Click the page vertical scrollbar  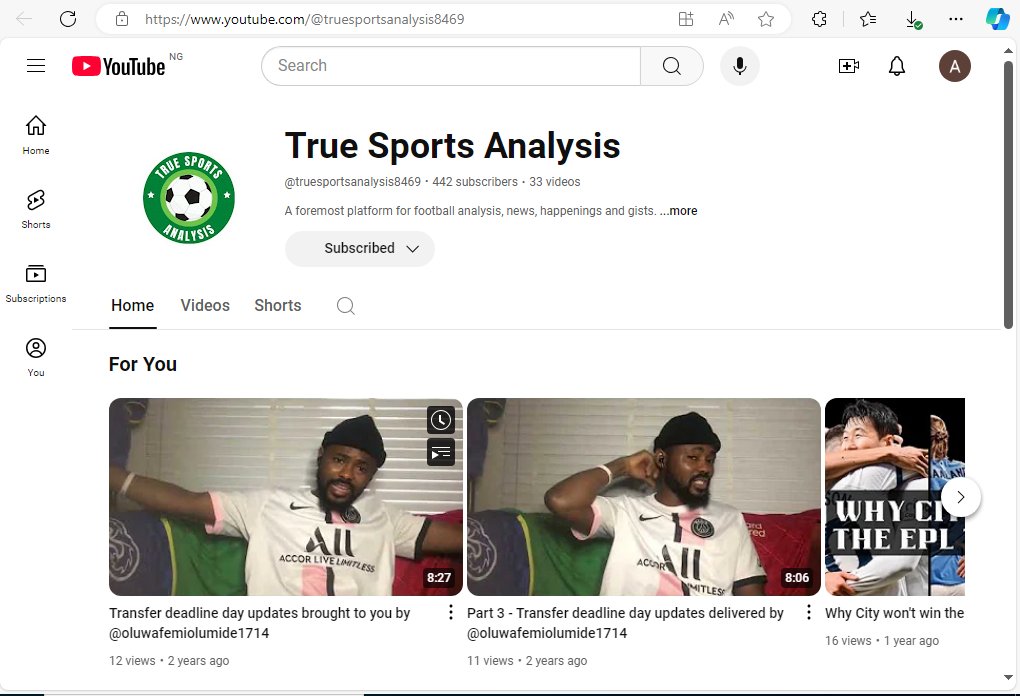point(1008,195)
